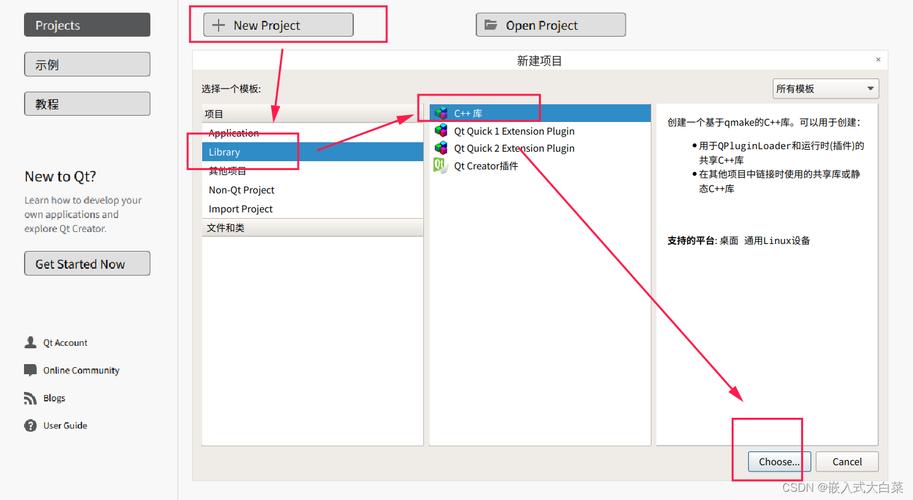Click the Blogs RSS feed icon

30,398
